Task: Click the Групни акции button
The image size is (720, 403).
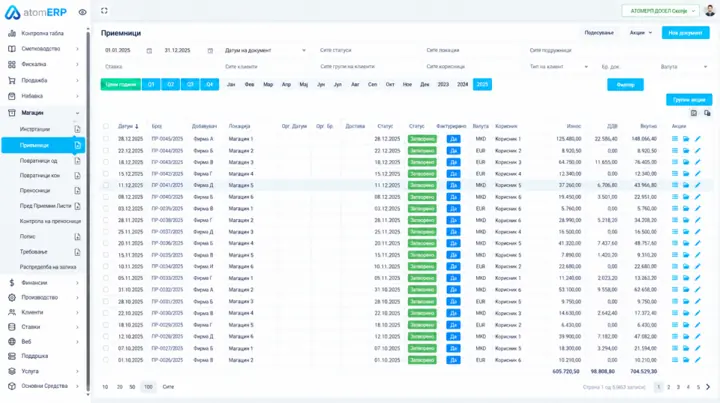Action: click(x=689, y=100)
